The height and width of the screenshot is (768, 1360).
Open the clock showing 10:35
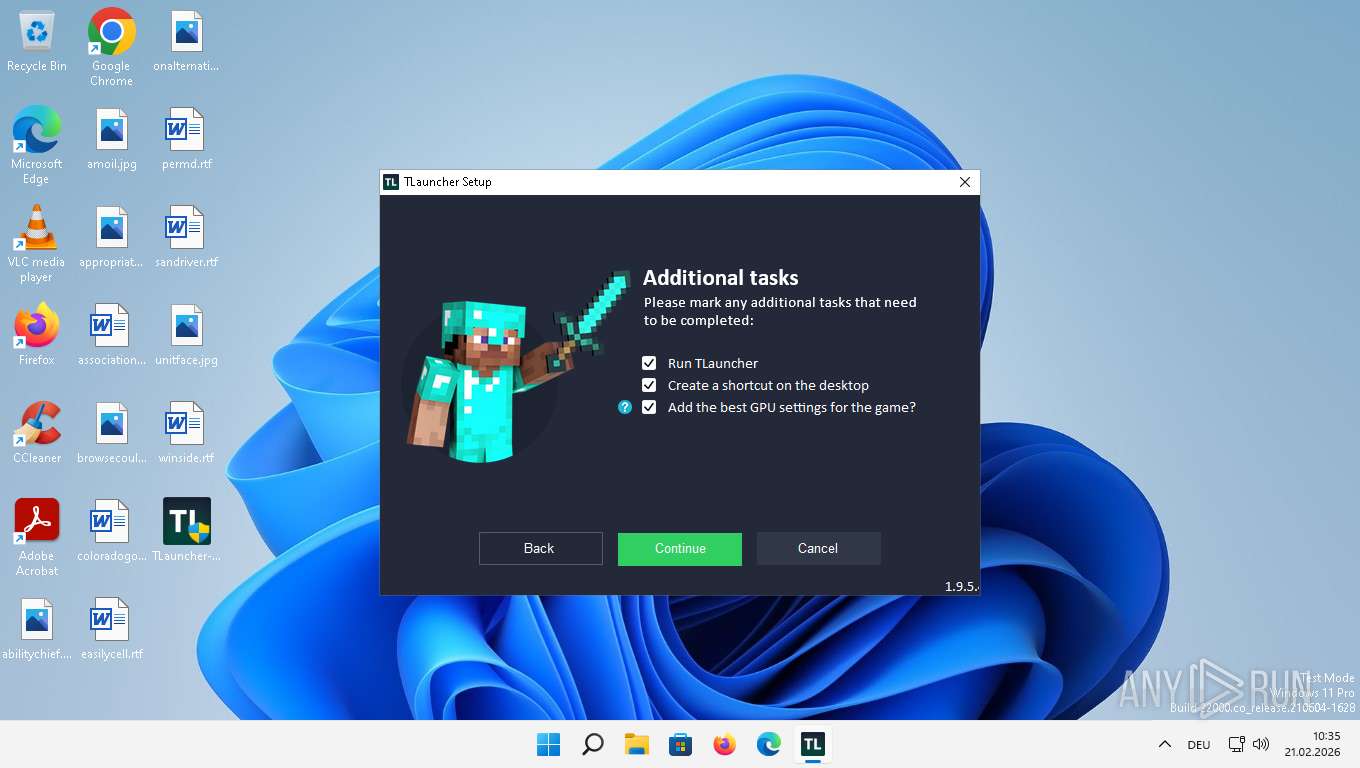[1312, 744]
